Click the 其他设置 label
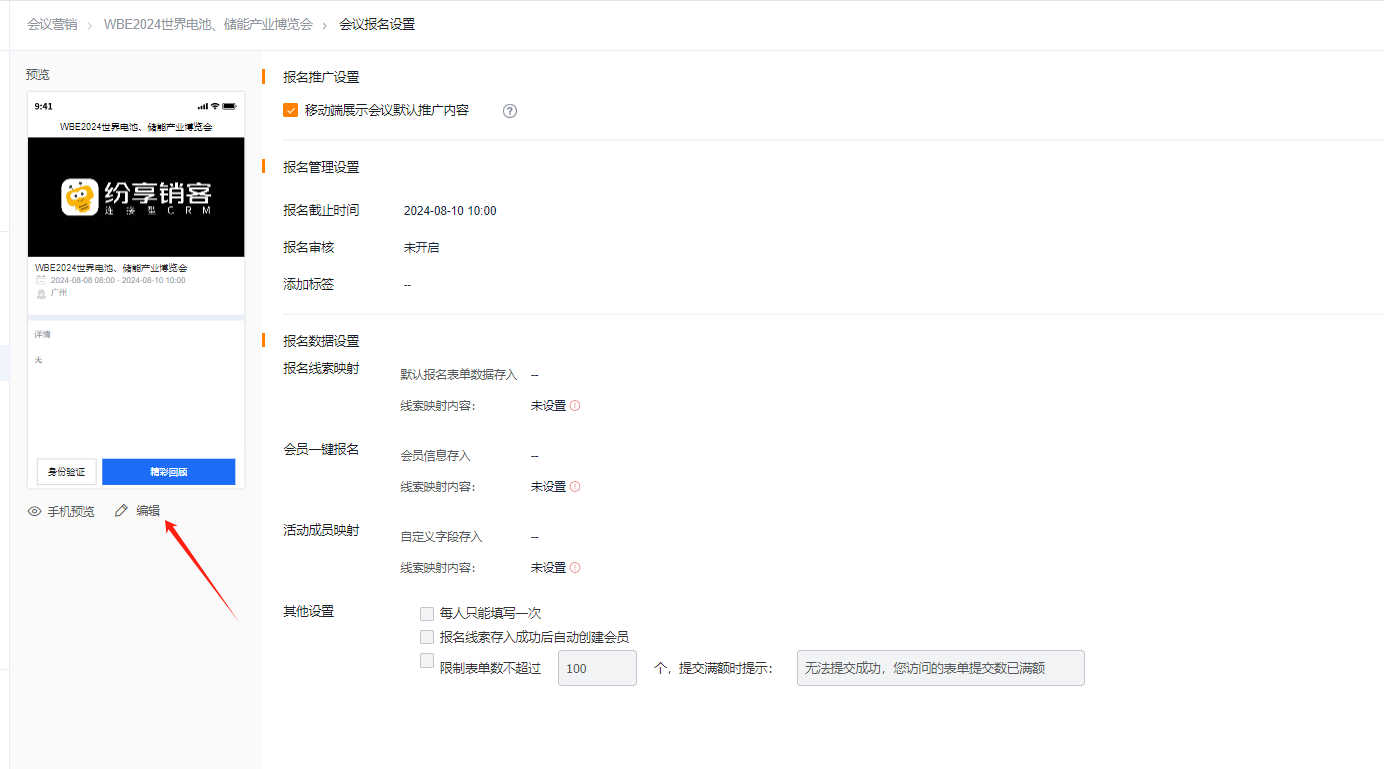The height and width of the screenshot is (769, 1384). (309, 612)
